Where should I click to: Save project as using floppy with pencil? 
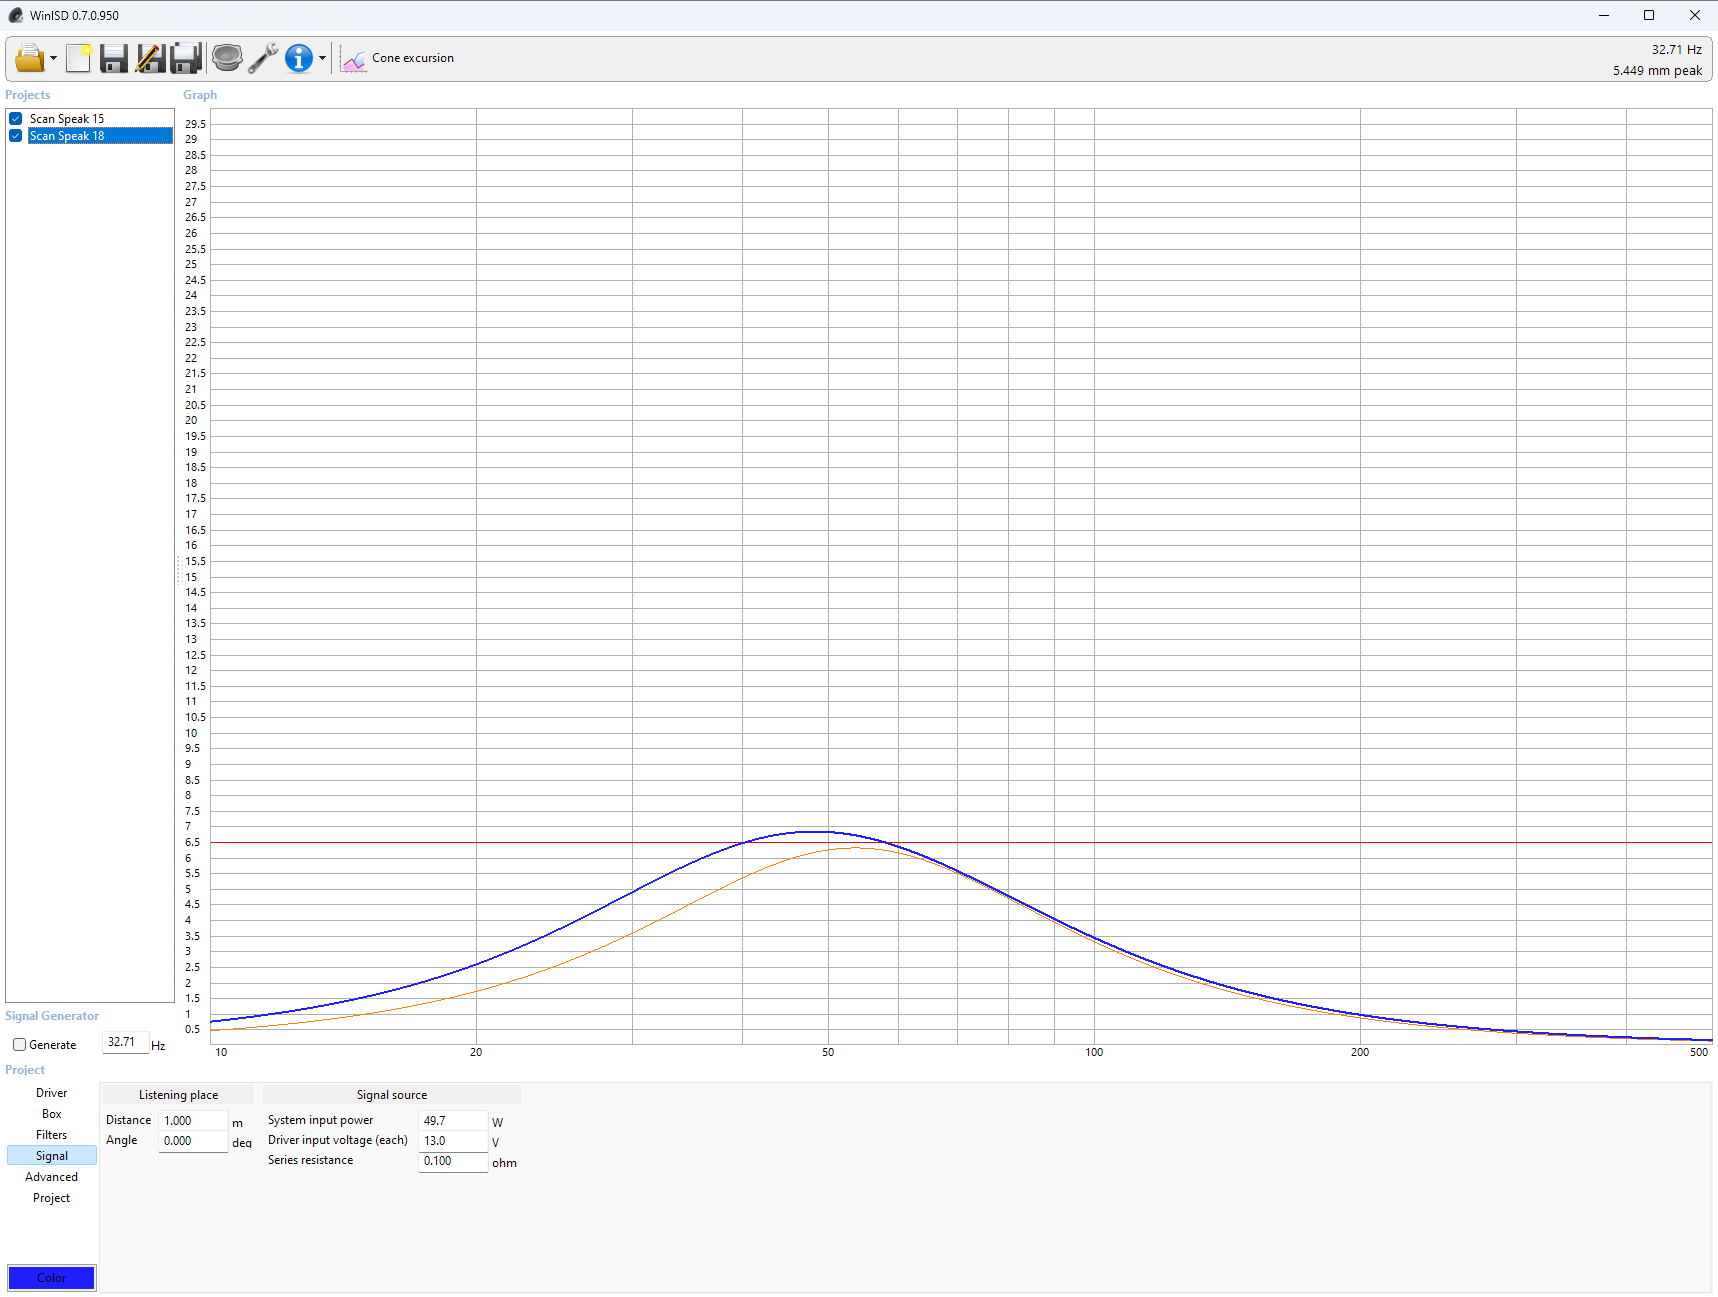[x=150, y=58]
